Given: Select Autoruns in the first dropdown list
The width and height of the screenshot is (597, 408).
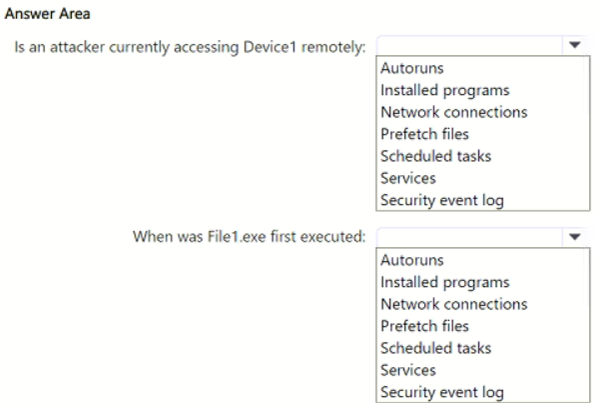Looking at the screenshot, I should tap(412, 69).
